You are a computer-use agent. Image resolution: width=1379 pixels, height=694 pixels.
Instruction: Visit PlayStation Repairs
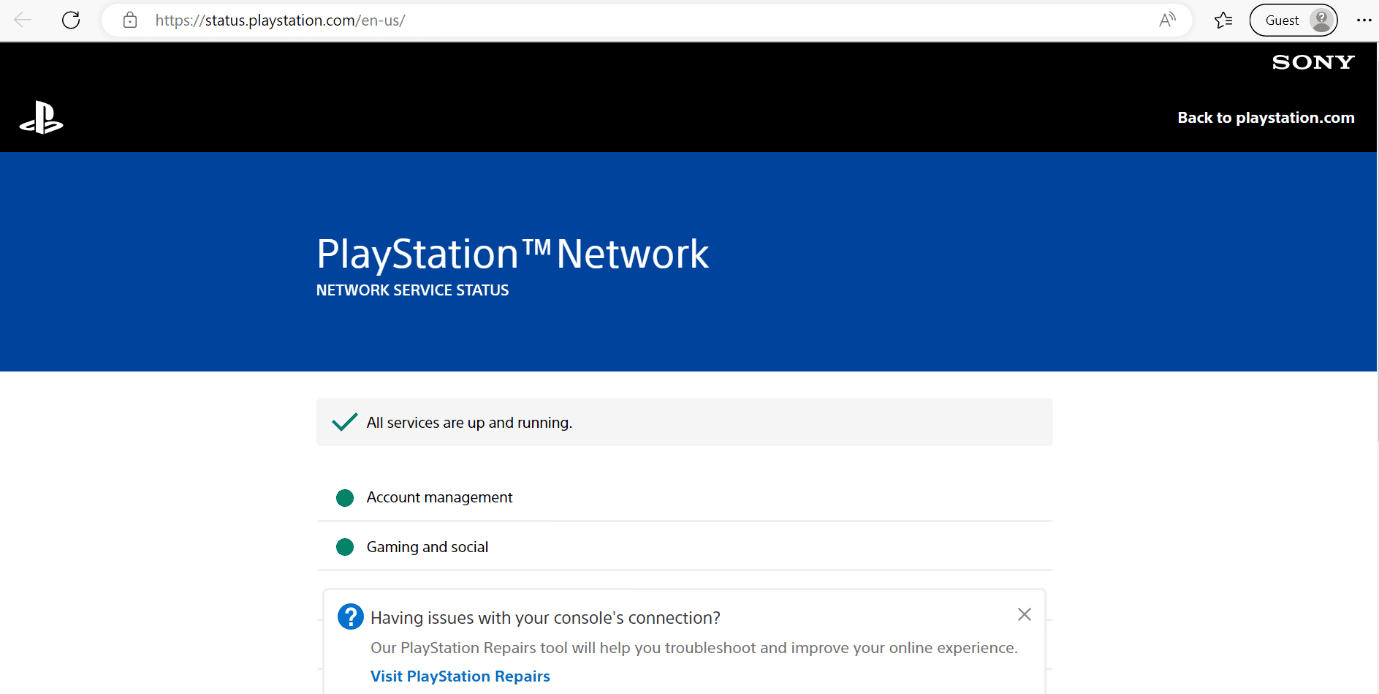(460, 676)
